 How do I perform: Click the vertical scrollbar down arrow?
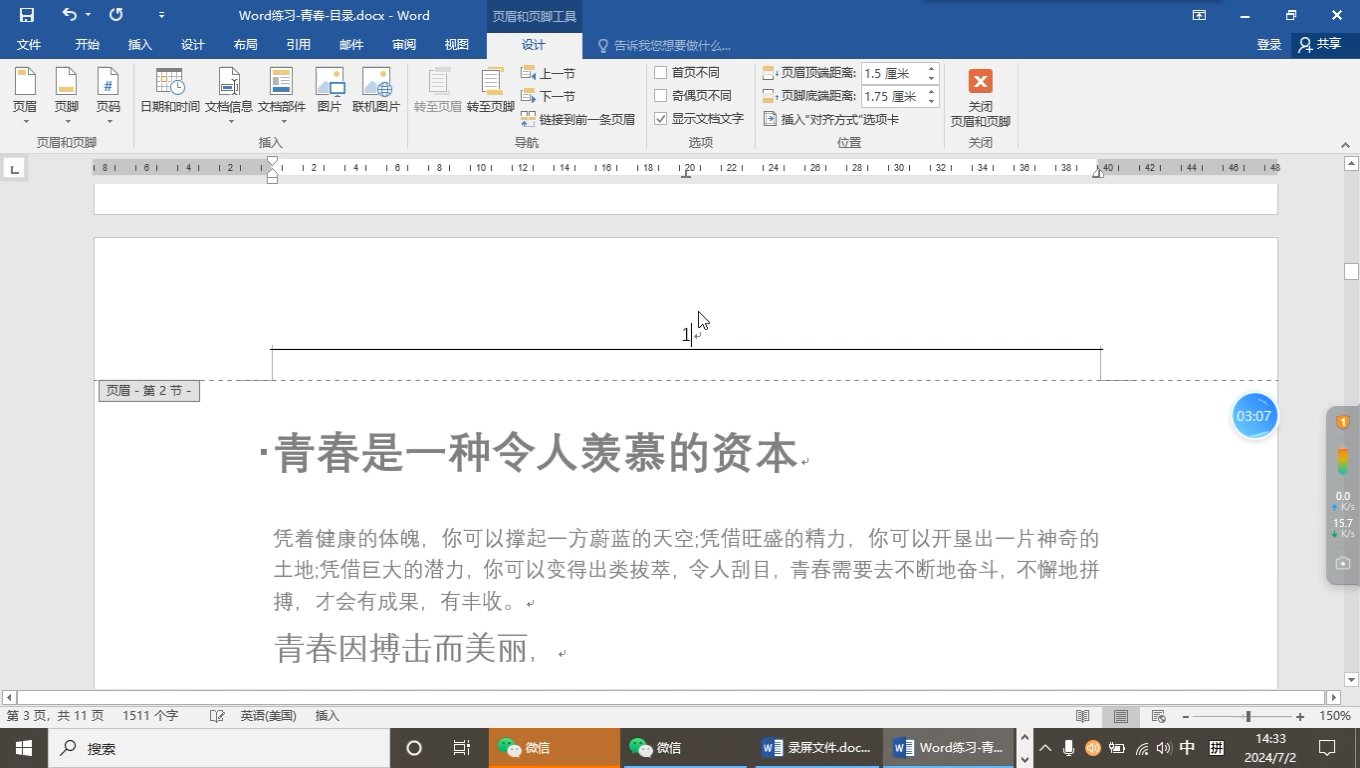[x=1352, y=680]
